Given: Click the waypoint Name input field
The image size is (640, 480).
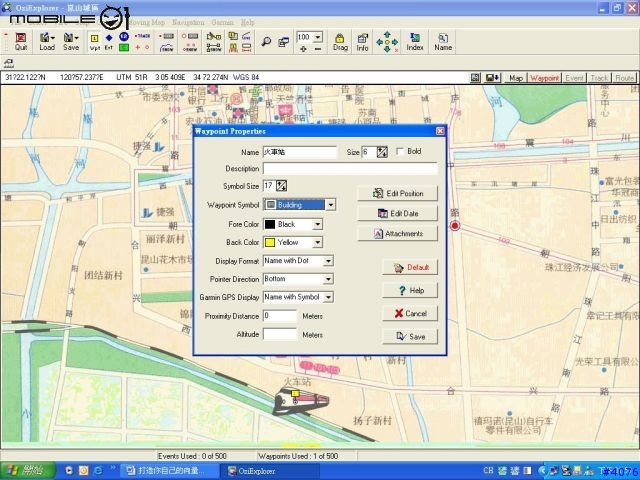Looking at the screenshot, I should coord(300,152).
